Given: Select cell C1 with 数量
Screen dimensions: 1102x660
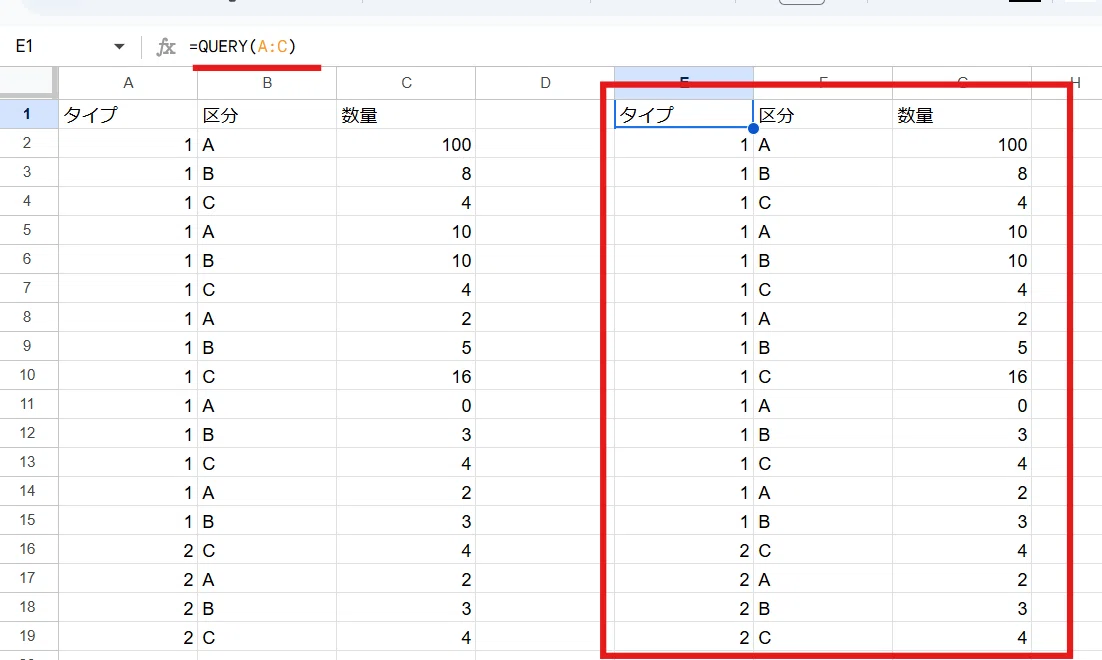Looking at the screenshot, I should click(406, 114).
